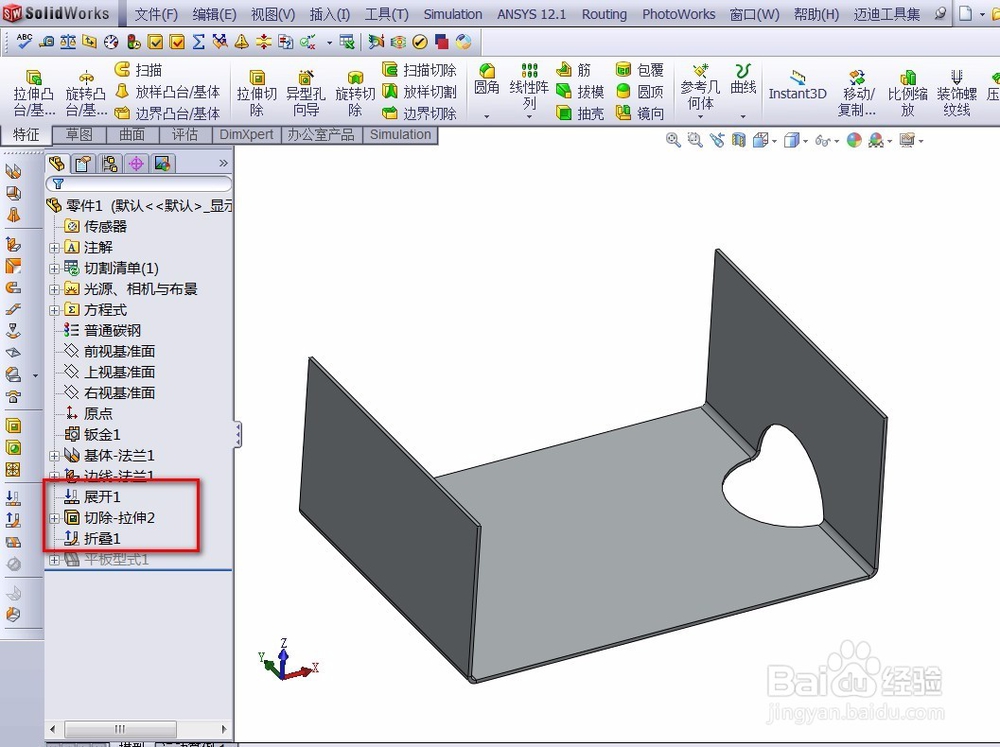Switch to the 草图 sketch tab
The height and width of the screenshot is (747, 1000).
coord(79,135)
